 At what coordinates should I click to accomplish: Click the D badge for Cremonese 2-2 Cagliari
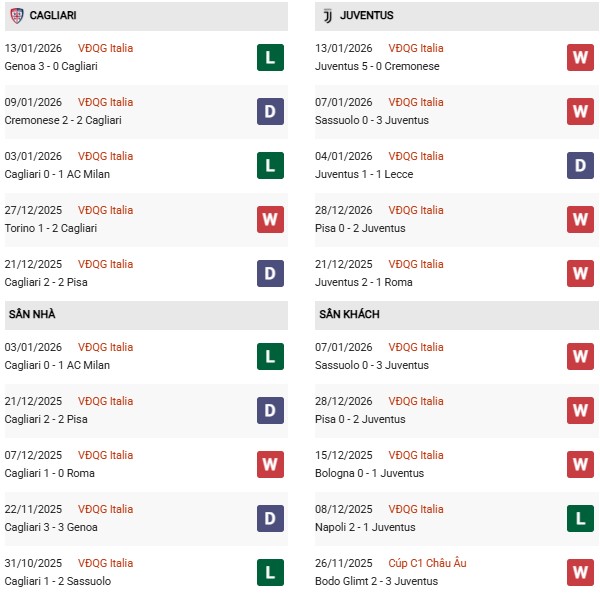(270, 111)
